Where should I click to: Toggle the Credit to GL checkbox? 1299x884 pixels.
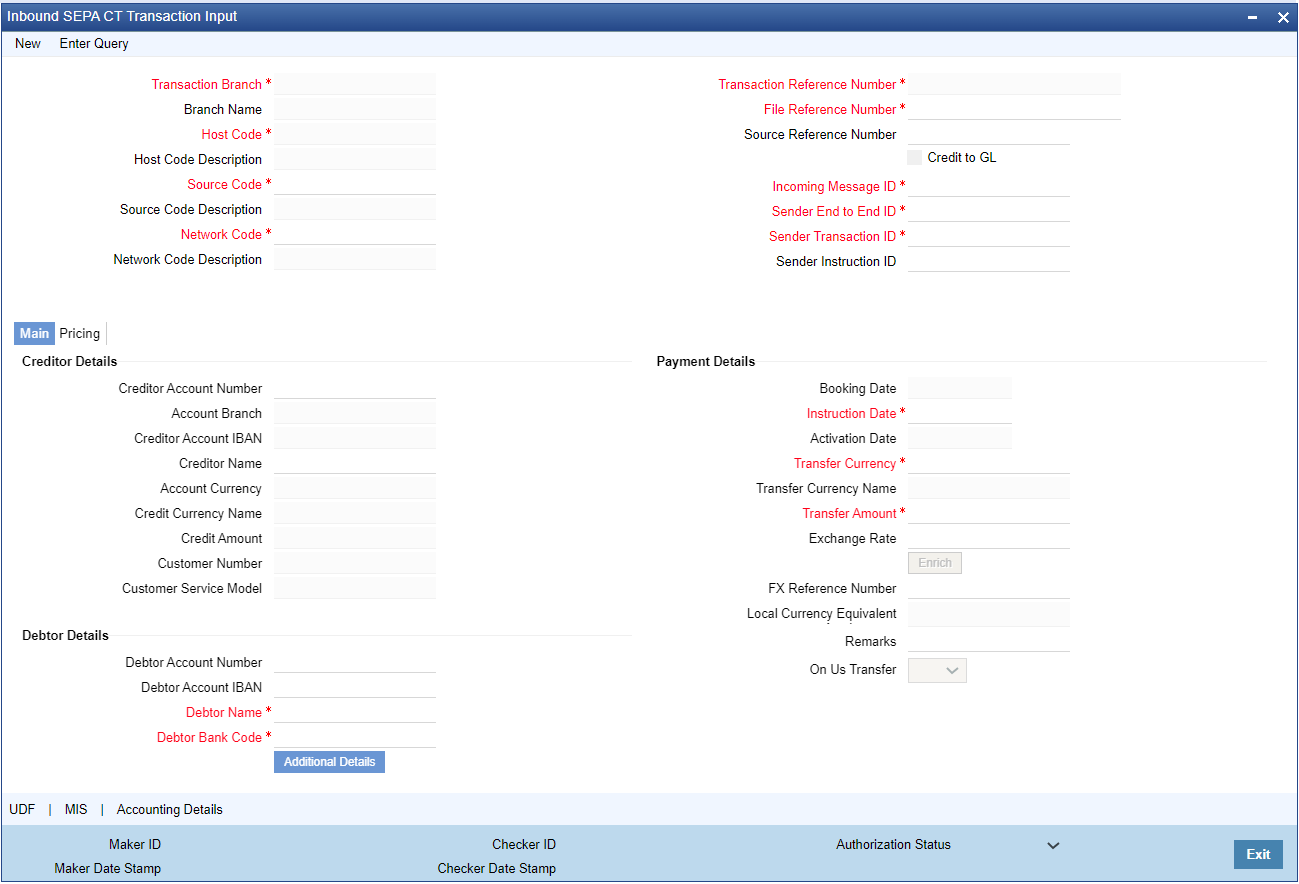pyautogui.click(x=914, y=157)
